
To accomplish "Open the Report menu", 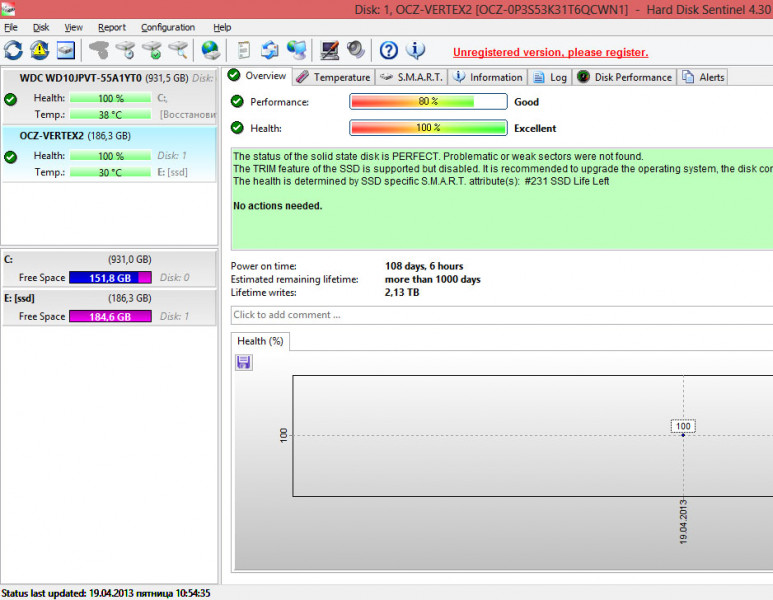I will point(112,28).
